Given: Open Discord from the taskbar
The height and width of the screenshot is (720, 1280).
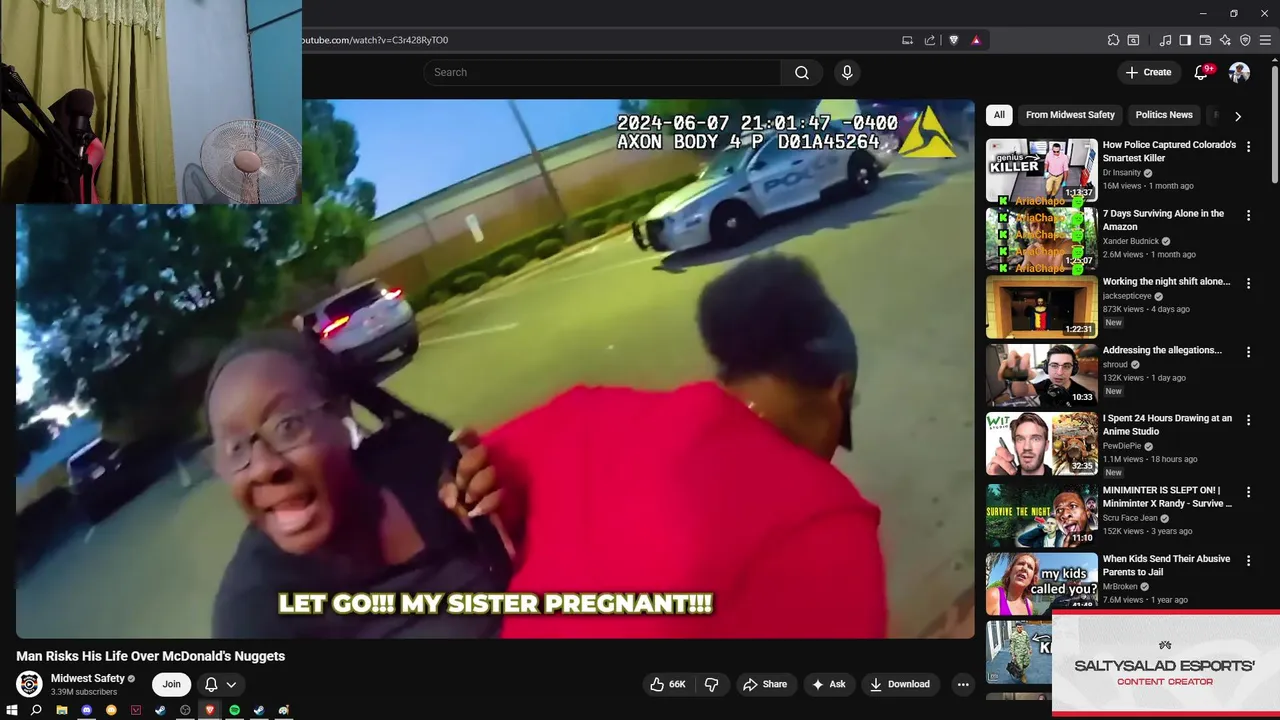Looking at the screenshot, I should 86,710.
